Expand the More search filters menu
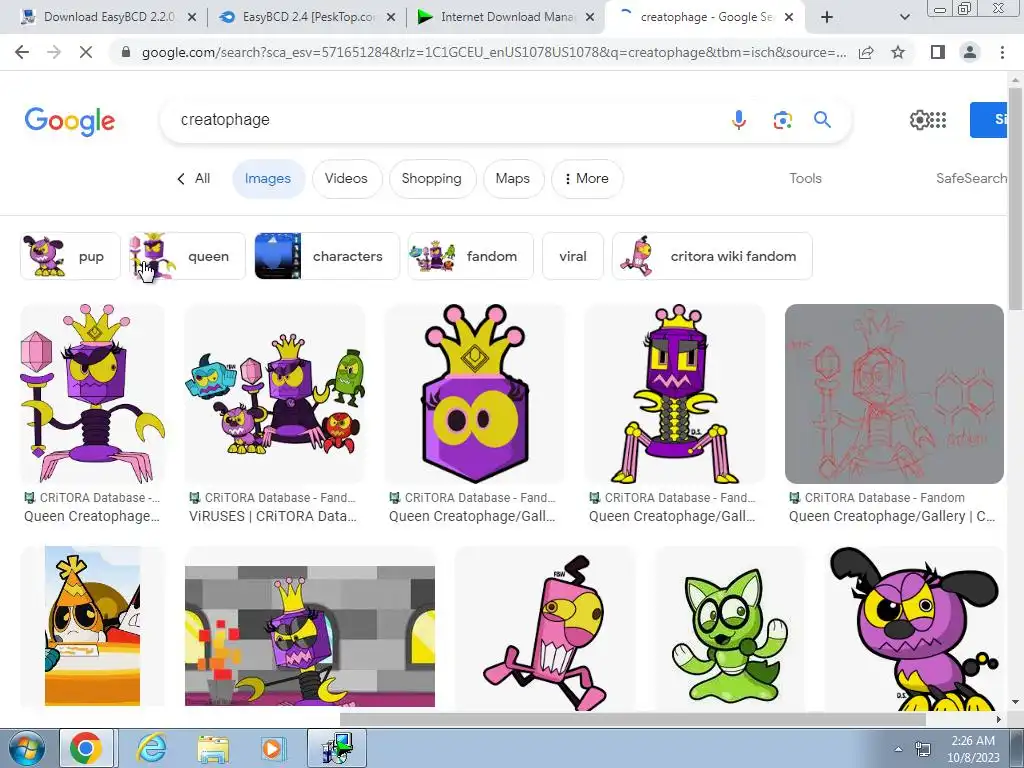Viewport: 1024px width, 768px height. click(x=587, y=178)
